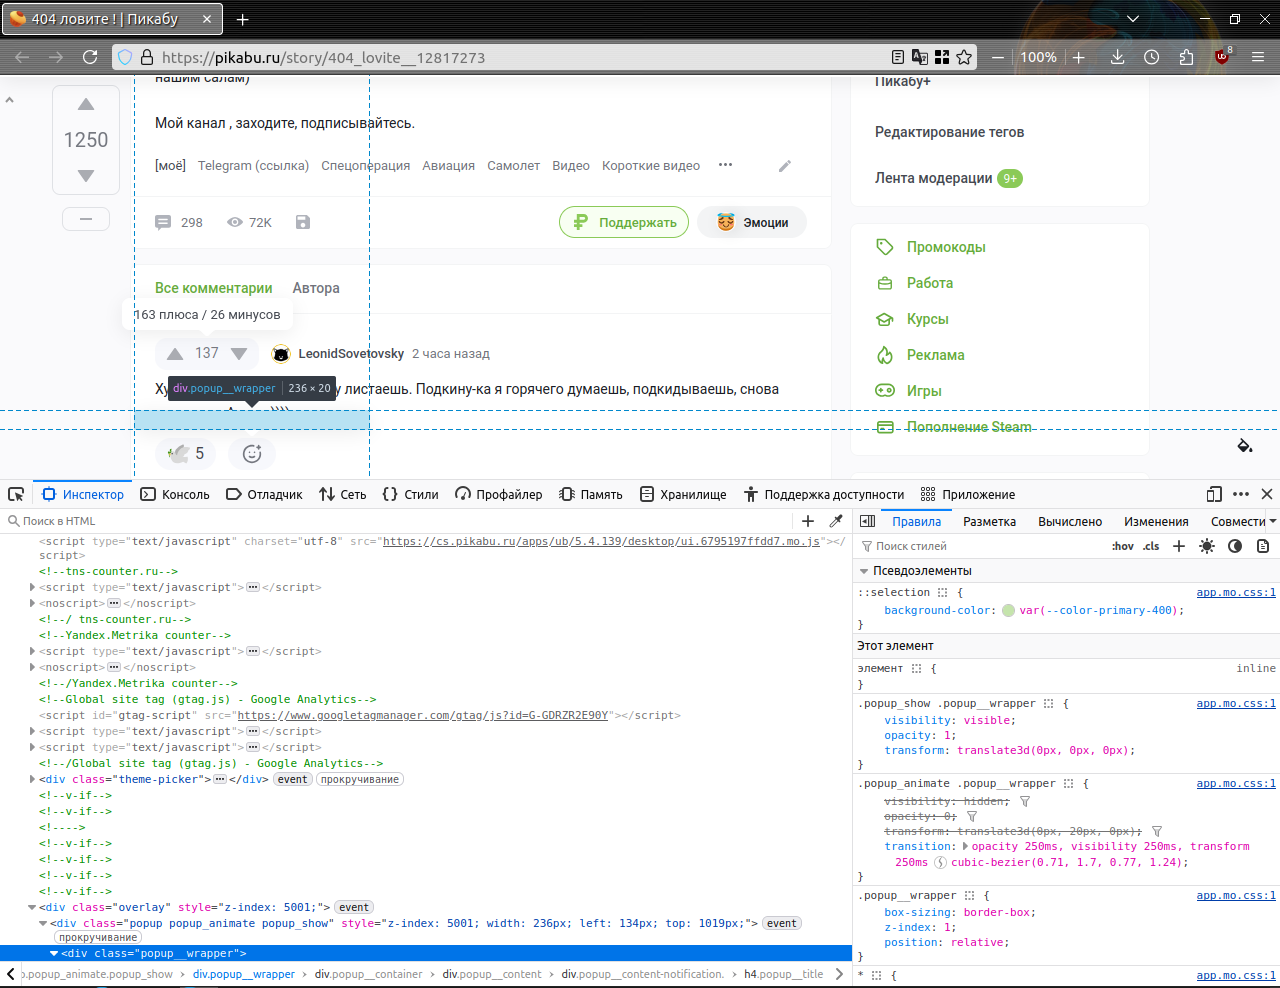
Task: Click the QR code icon in address bar
Action: (x=942, y=57)
